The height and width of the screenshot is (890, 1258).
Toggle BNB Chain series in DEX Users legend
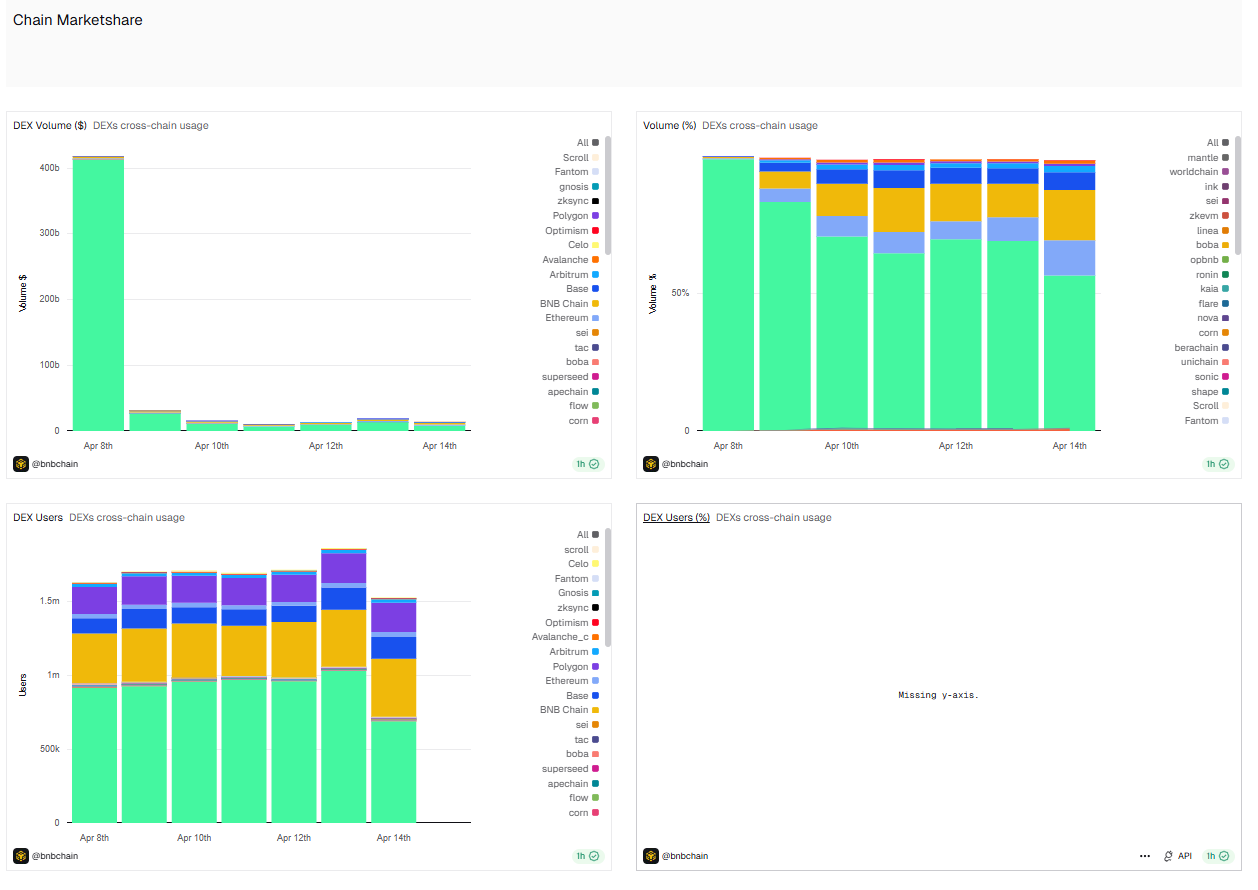pyautogui.click(x=565, y=710)
